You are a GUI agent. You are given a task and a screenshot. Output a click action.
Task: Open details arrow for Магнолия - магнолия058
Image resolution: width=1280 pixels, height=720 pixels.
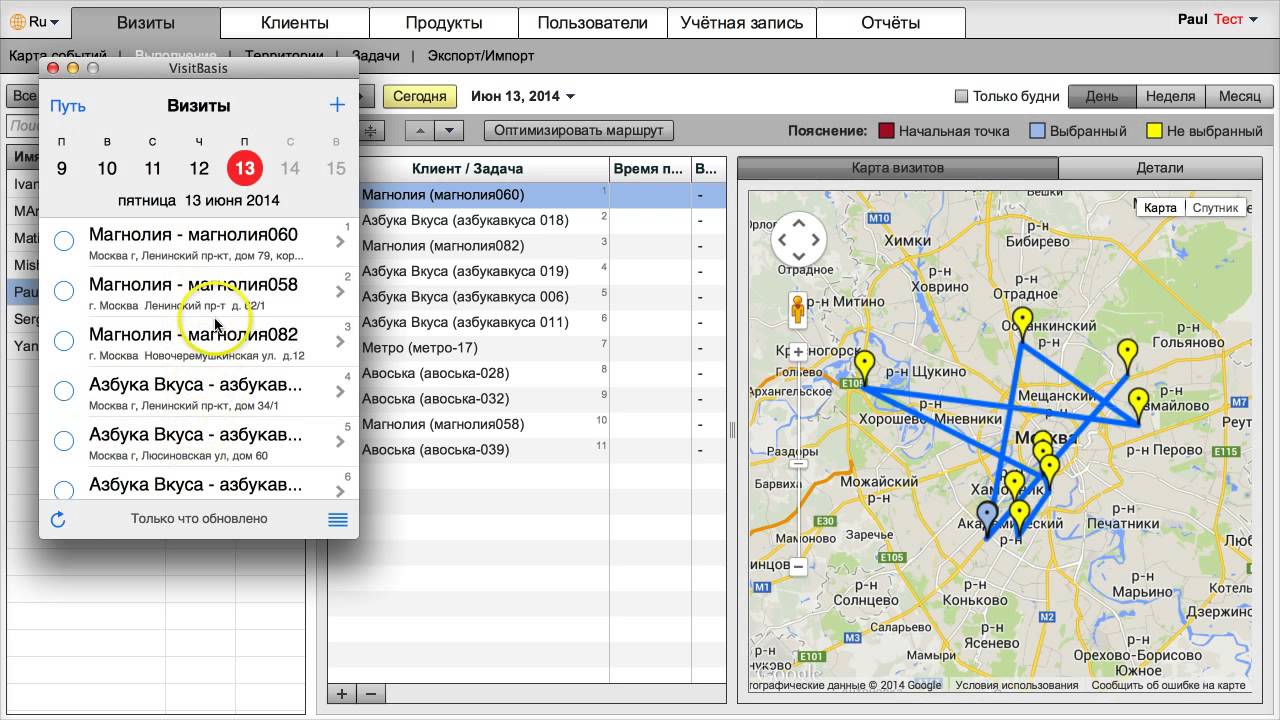pos(340,291)
